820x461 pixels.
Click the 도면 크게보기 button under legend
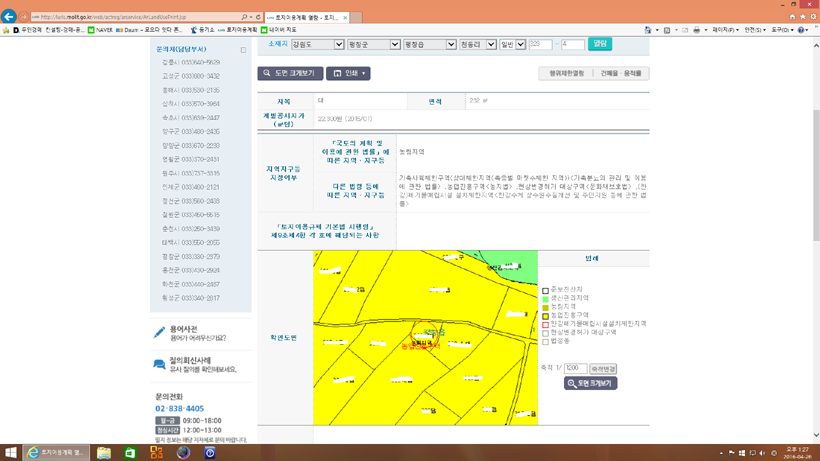(590, 383)
